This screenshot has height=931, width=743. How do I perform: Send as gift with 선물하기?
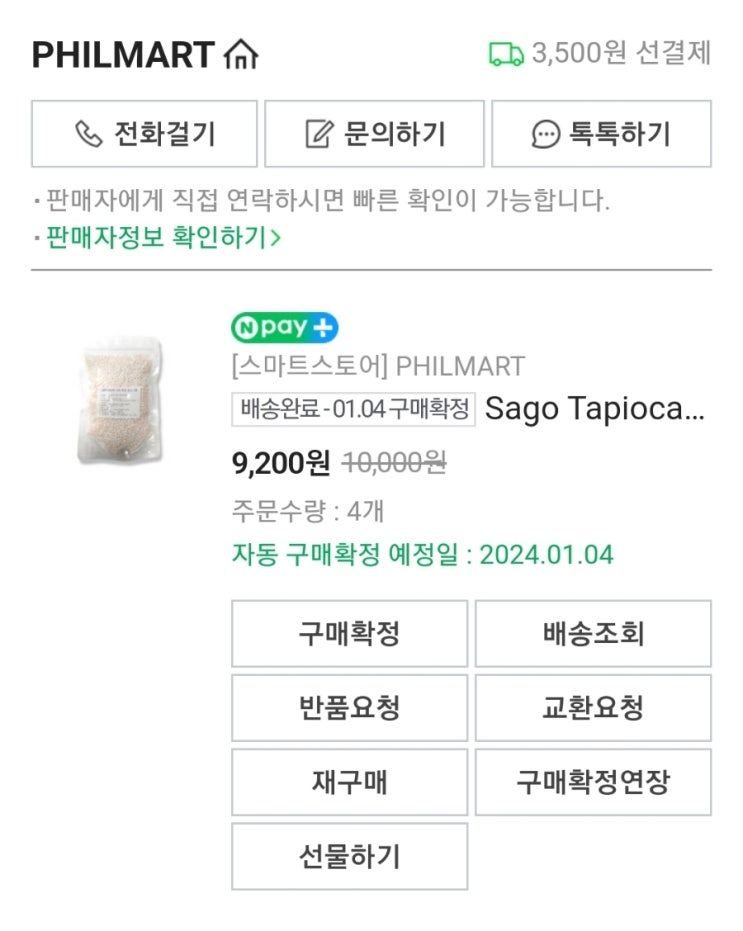(x=349, y=856)
